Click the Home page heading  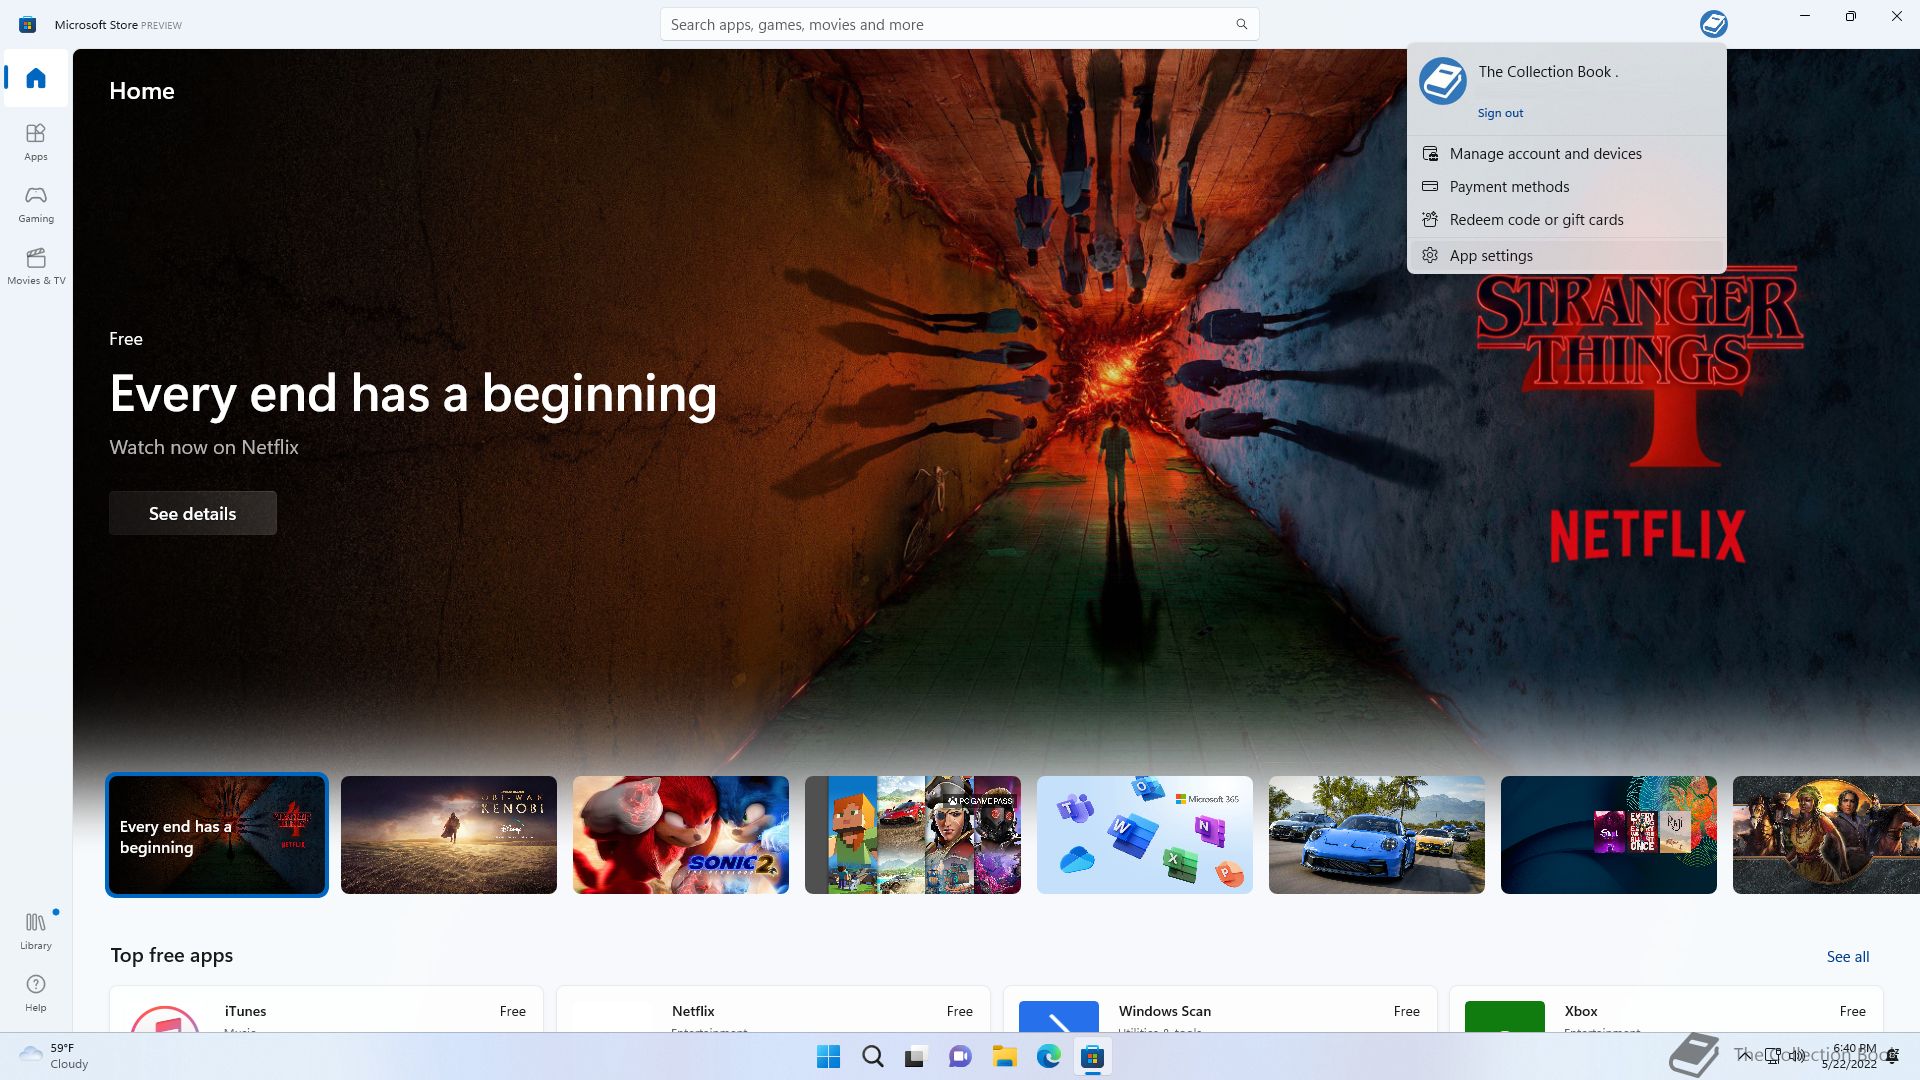point(142,91)
